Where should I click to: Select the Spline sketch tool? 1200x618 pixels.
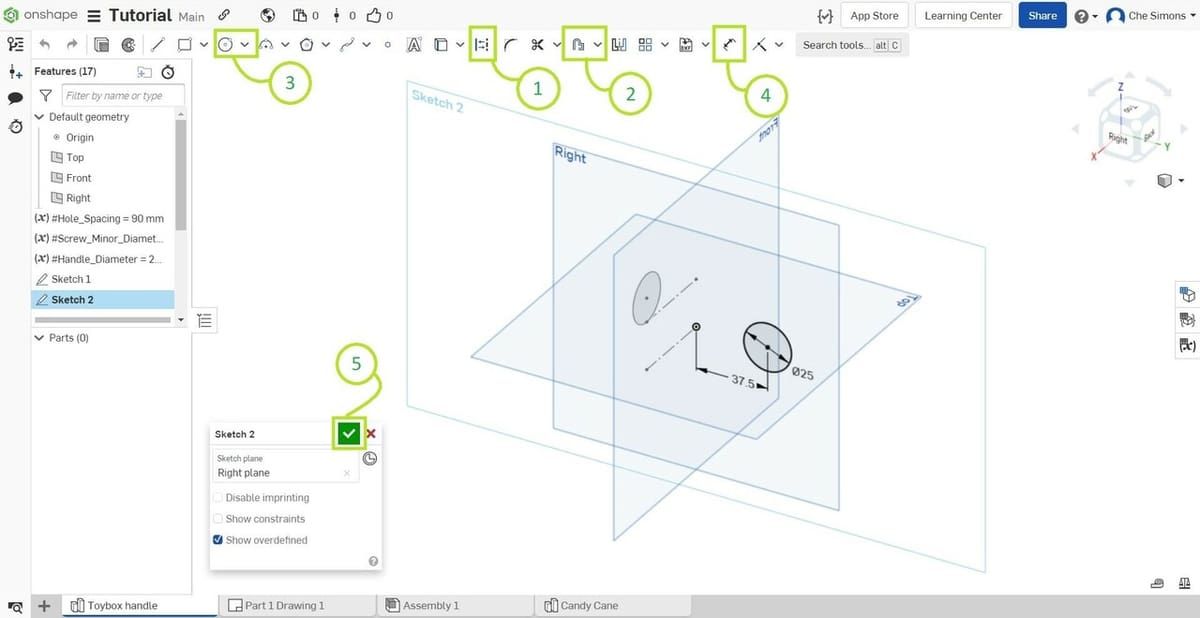[x=347, y=44]
